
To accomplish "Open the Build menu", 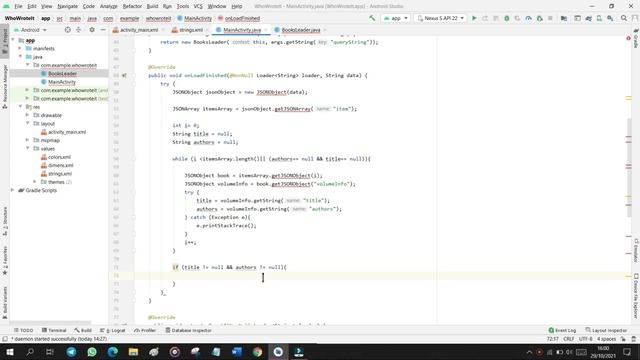I will [x=152, y=6].
